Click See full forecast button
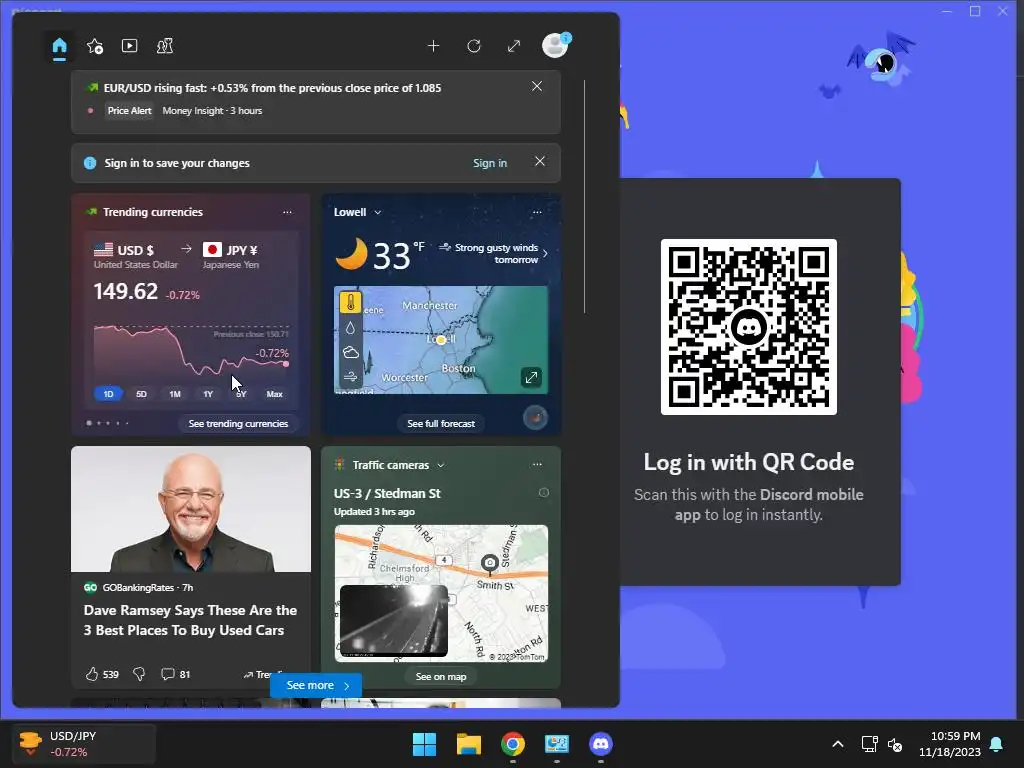 pyautogui.click(x=441, y=423)
